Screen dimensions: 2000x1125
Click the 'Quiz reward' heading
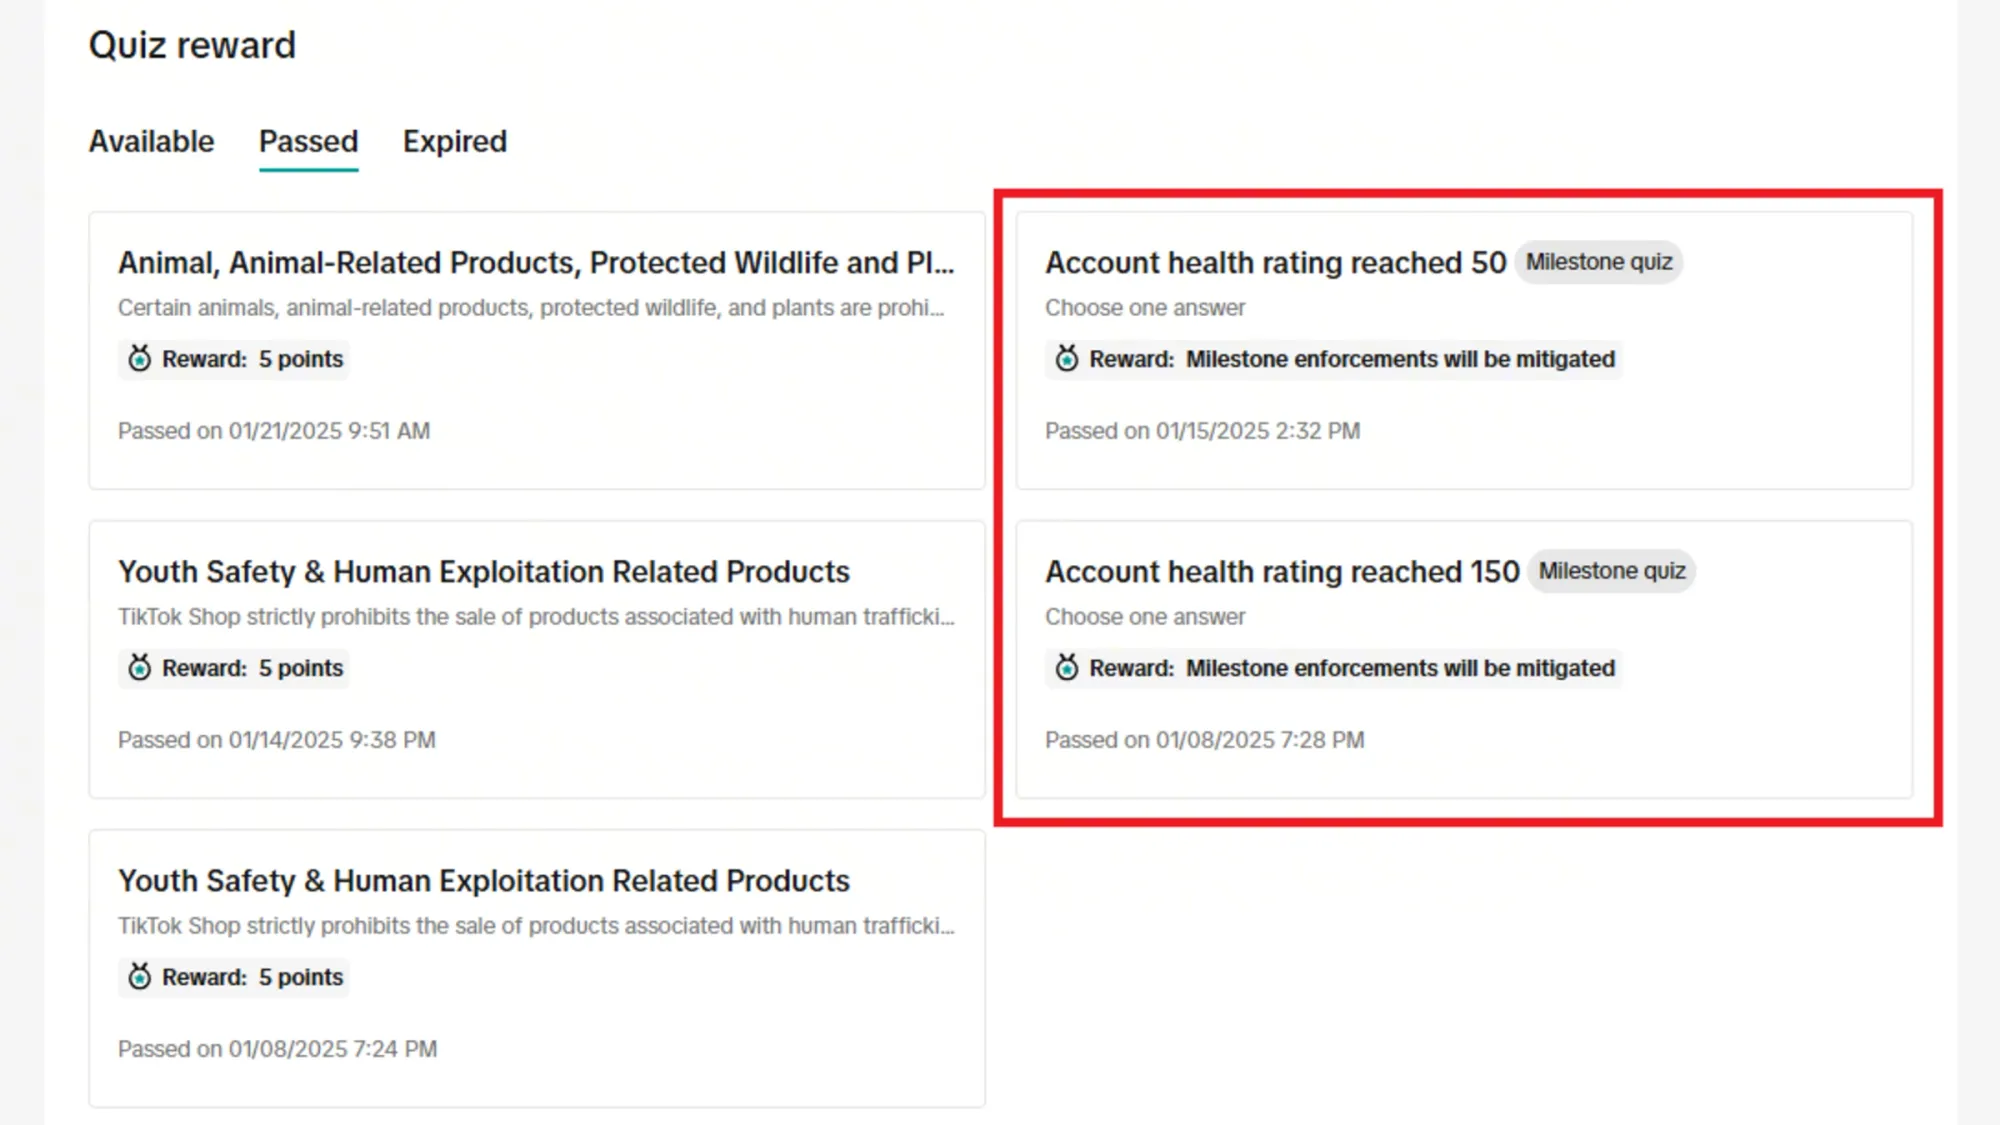tap(192, 45)
